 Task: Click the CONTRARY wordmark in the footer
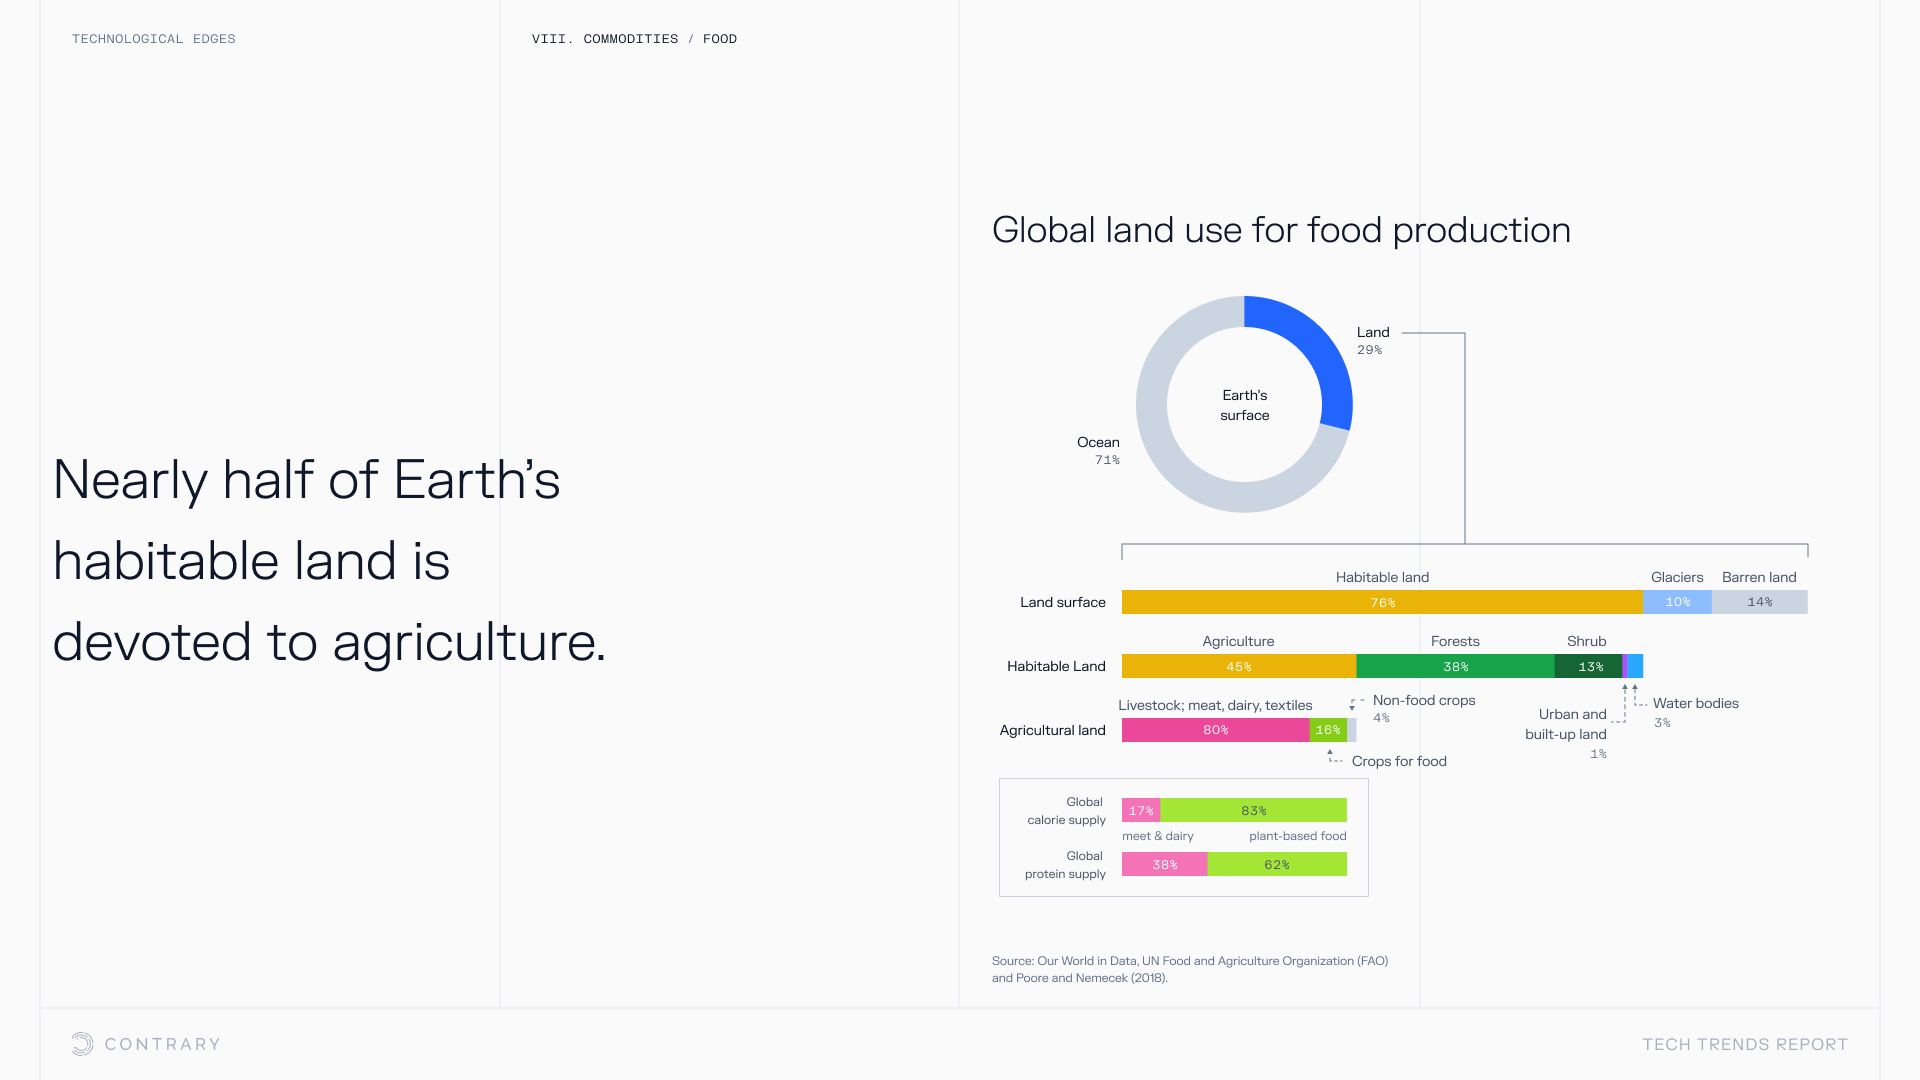pos(162,1044)
